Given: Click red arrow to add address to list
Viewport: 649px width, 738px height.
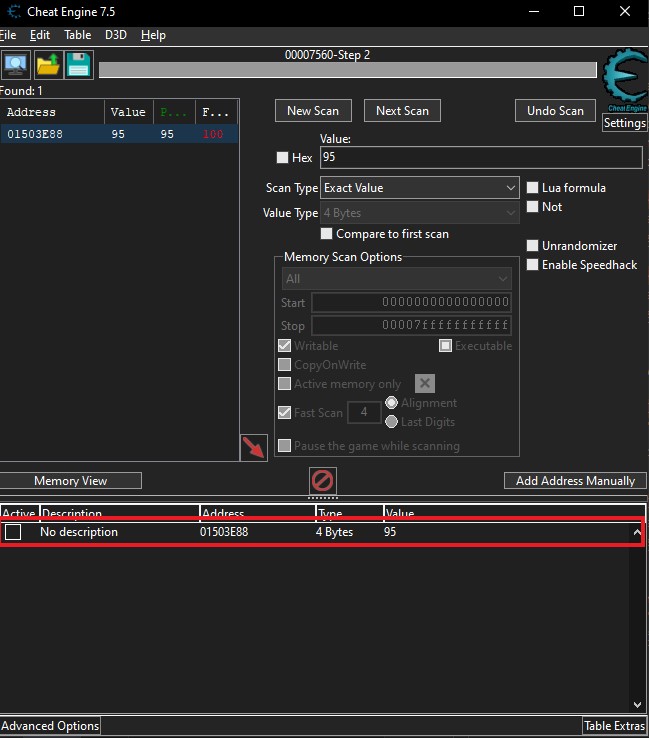Looking at the screenshot, I should click(254, 447).
